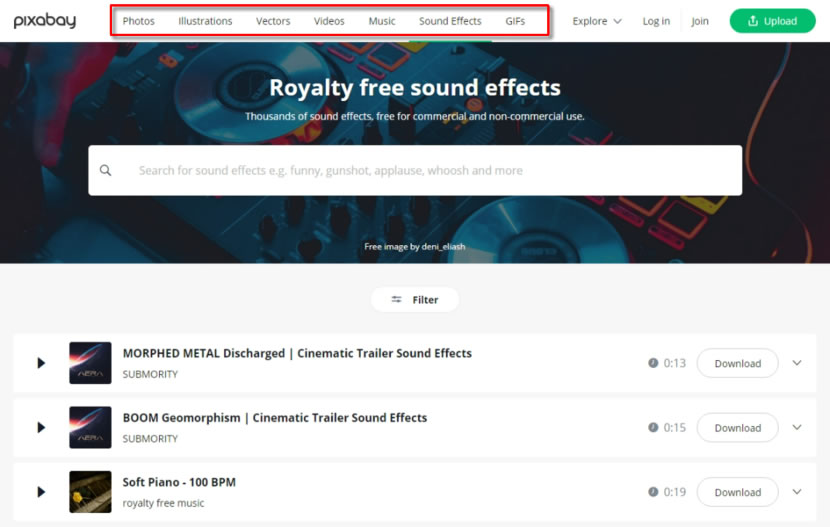
Task: Open SUBMORITY author under BOOM Geomorphism
Action: tap(150, 439)
